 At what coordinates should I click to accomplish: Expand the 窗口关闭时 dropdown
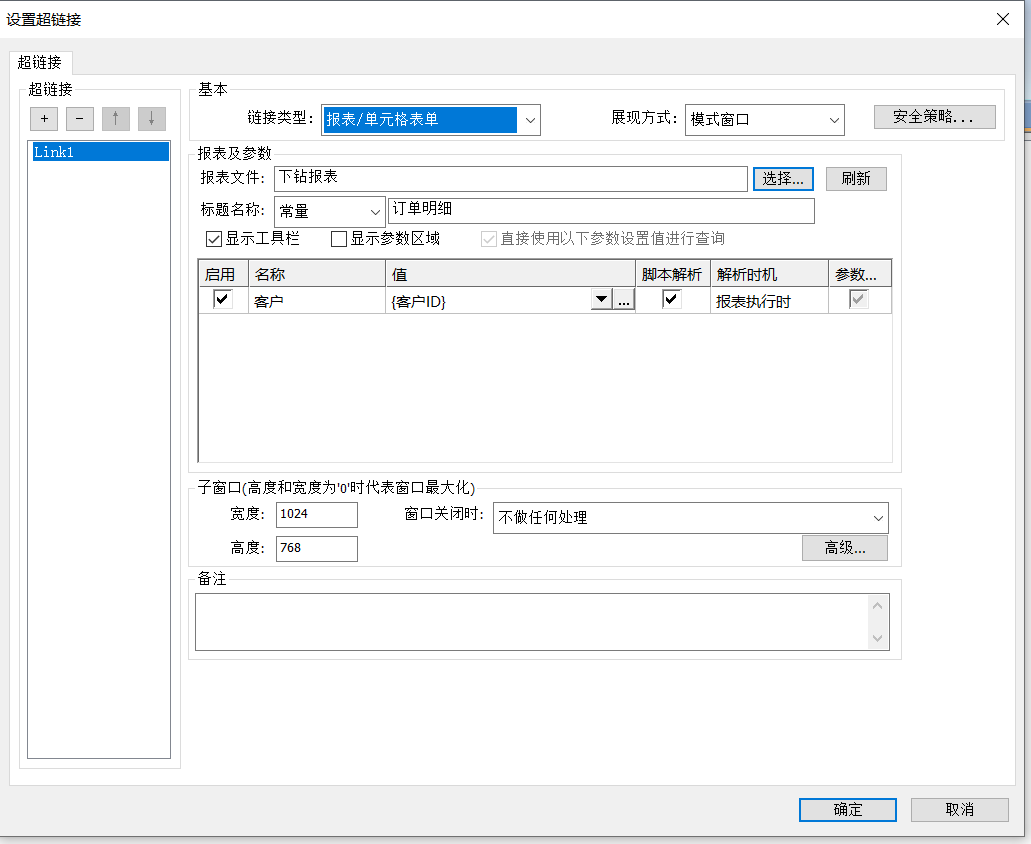878,518
